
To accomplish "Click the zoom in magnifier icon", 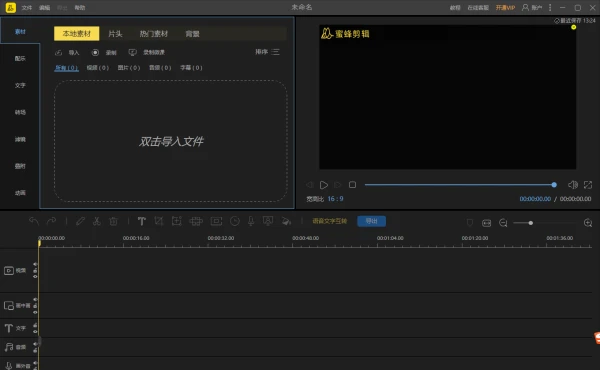I will tap(588, 223).
